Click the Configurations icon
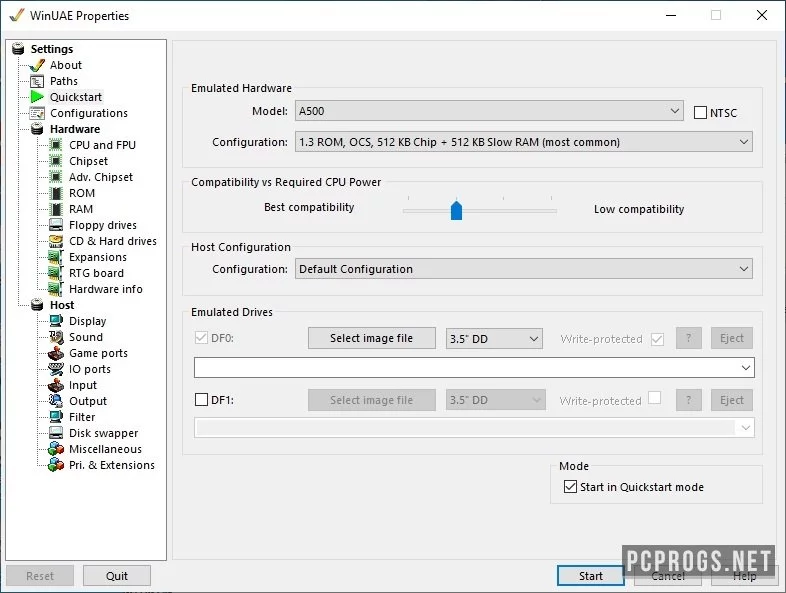The image size is (786, 593). [x=37, y=113]
